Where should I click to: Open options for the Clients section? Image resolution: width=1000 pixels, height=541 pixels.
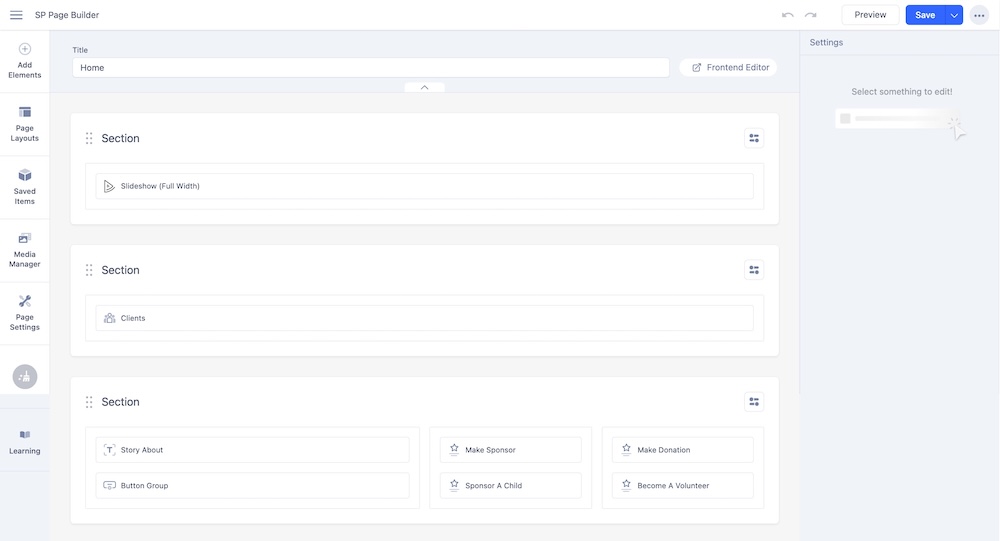click(x=754, y=270)
